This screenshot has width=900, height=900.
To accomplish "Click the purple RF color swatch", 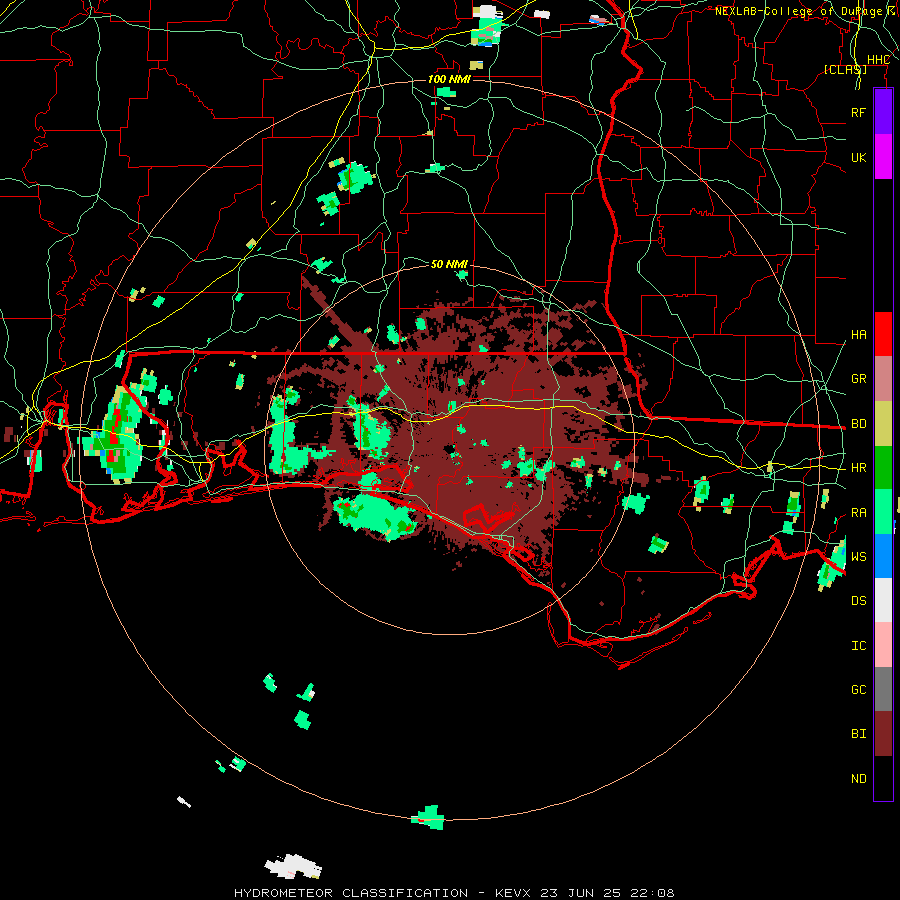I will (x=883, y=112).
